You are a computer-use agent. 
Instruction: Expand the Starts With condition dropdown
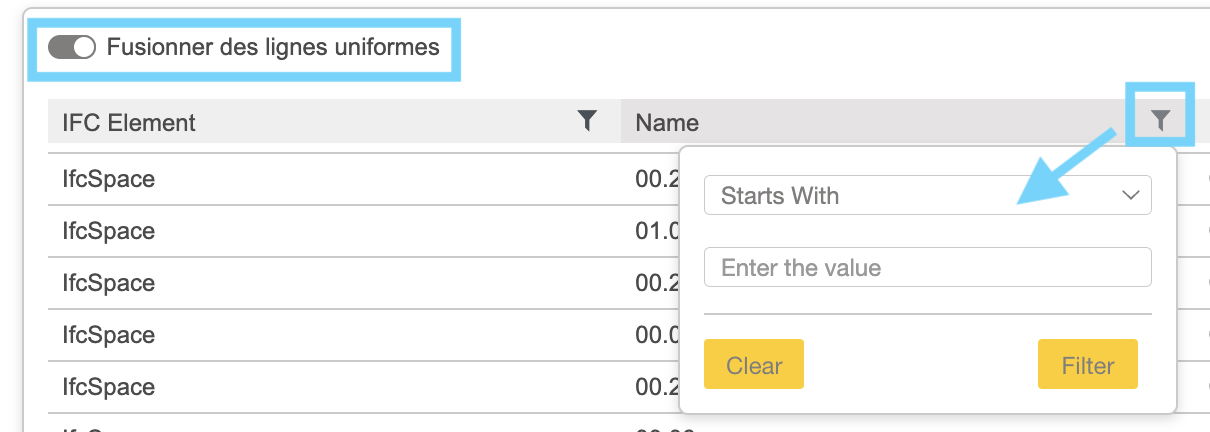(928, 195)
